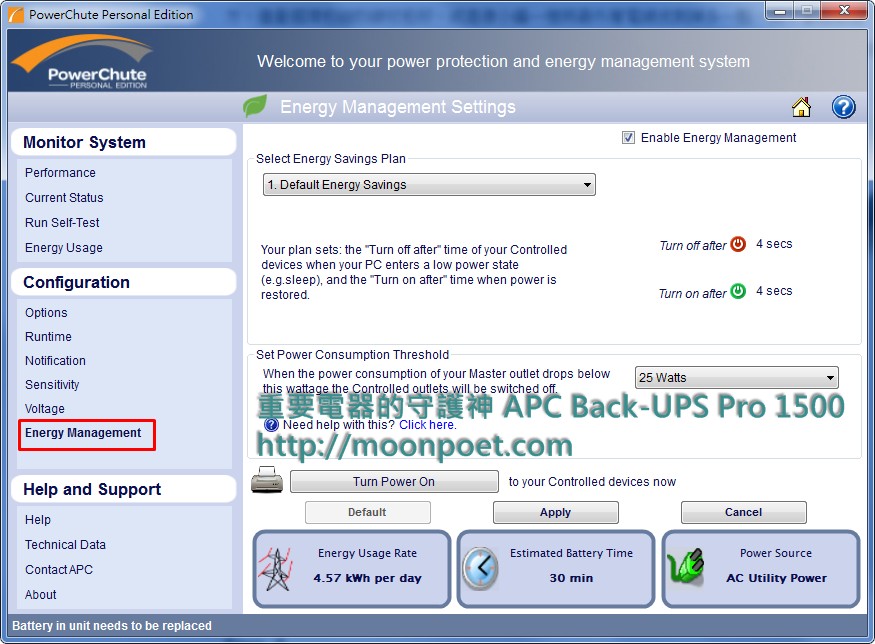Expand the Default Energy Savings plan dropdown
This screenshot has height=644, width=875.
(x=429, y=185)
